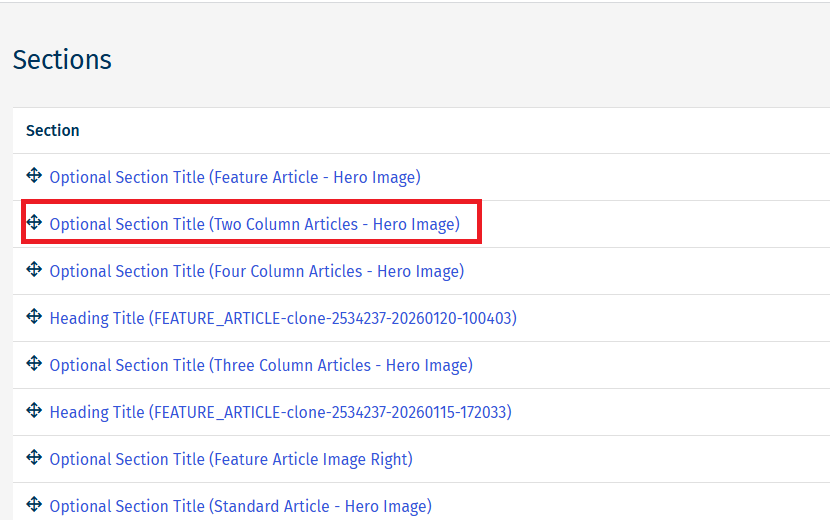830x520 pixels.
Task: Click move icon for Feature Article - Hero Image
Action: [x=34, y=176]
